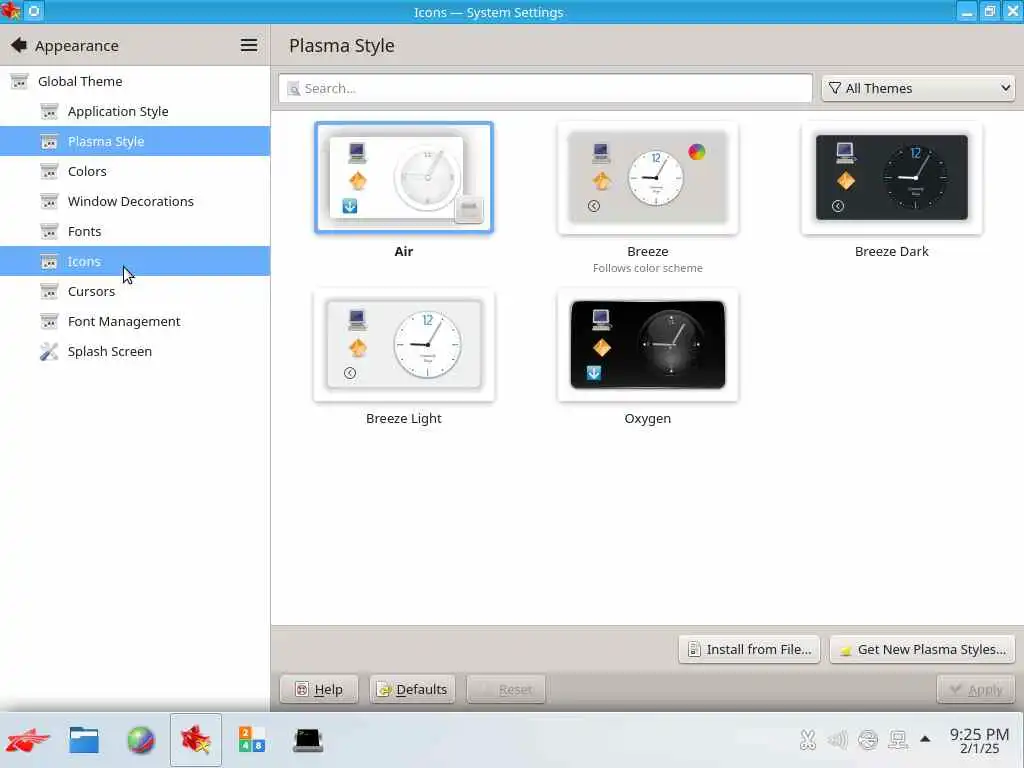Image resolution: width=1024 pixels, height=768 pixels.
Task: Click the window pin icon in the titlebar
Action: pyautogui.click(x=34, y=12)
